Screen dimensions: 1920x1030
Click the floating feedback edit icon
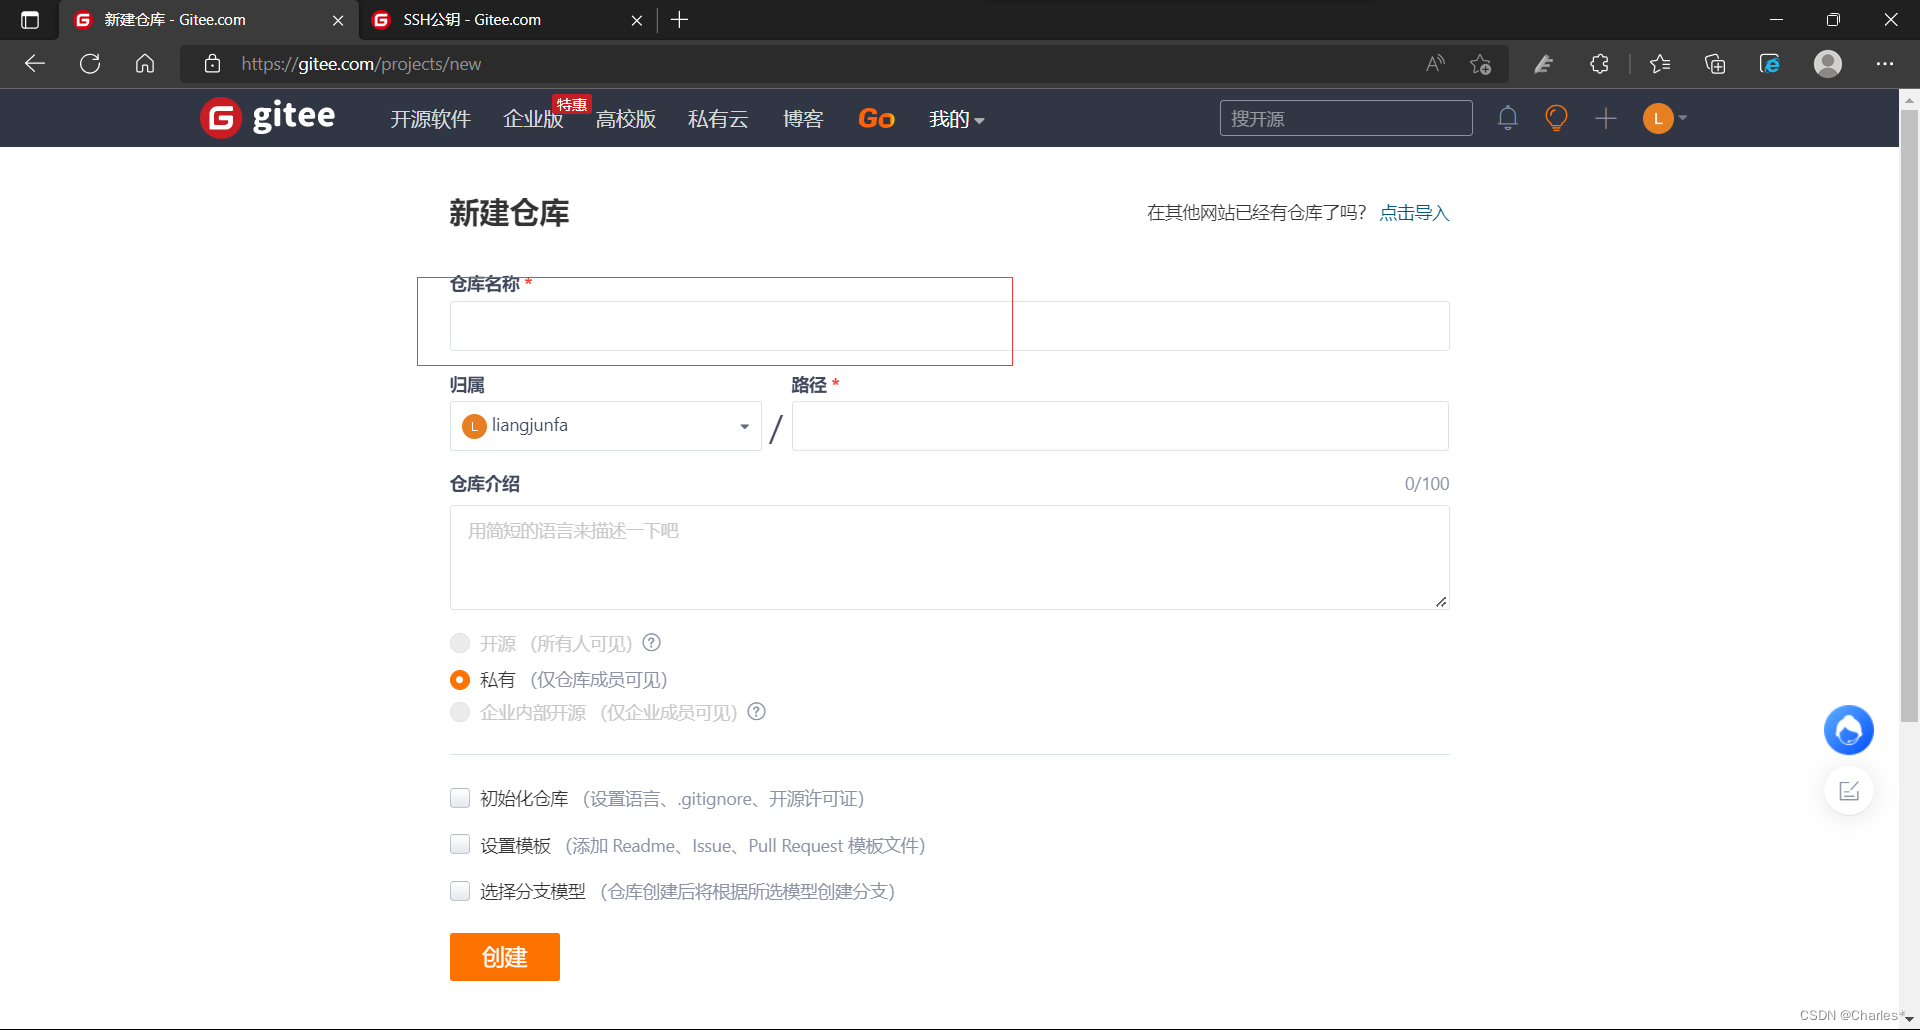point(1848,791)
